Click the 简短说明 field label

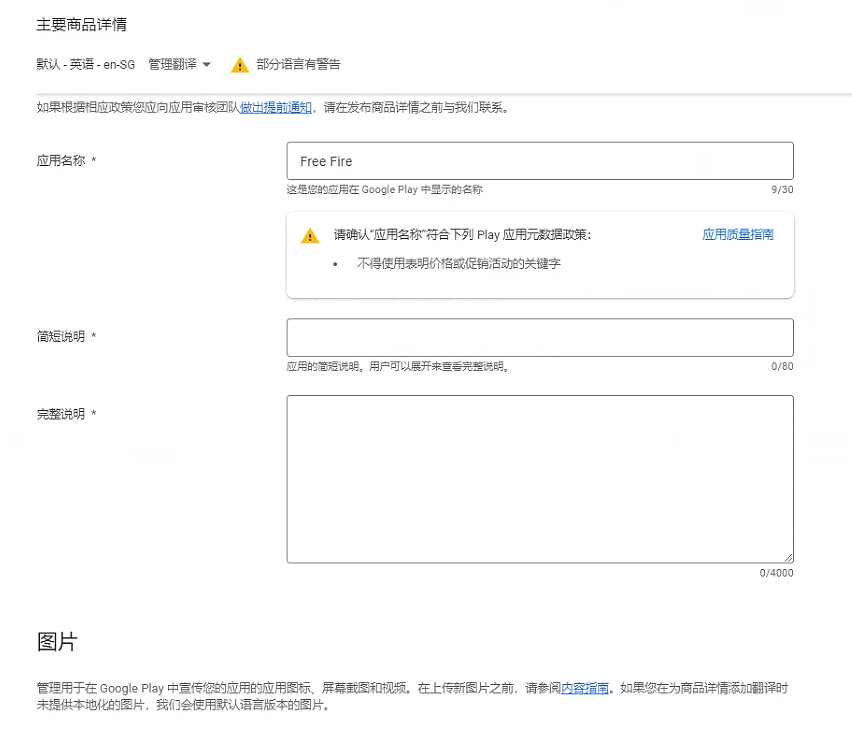pyautogui.click(x=61, y=337)
